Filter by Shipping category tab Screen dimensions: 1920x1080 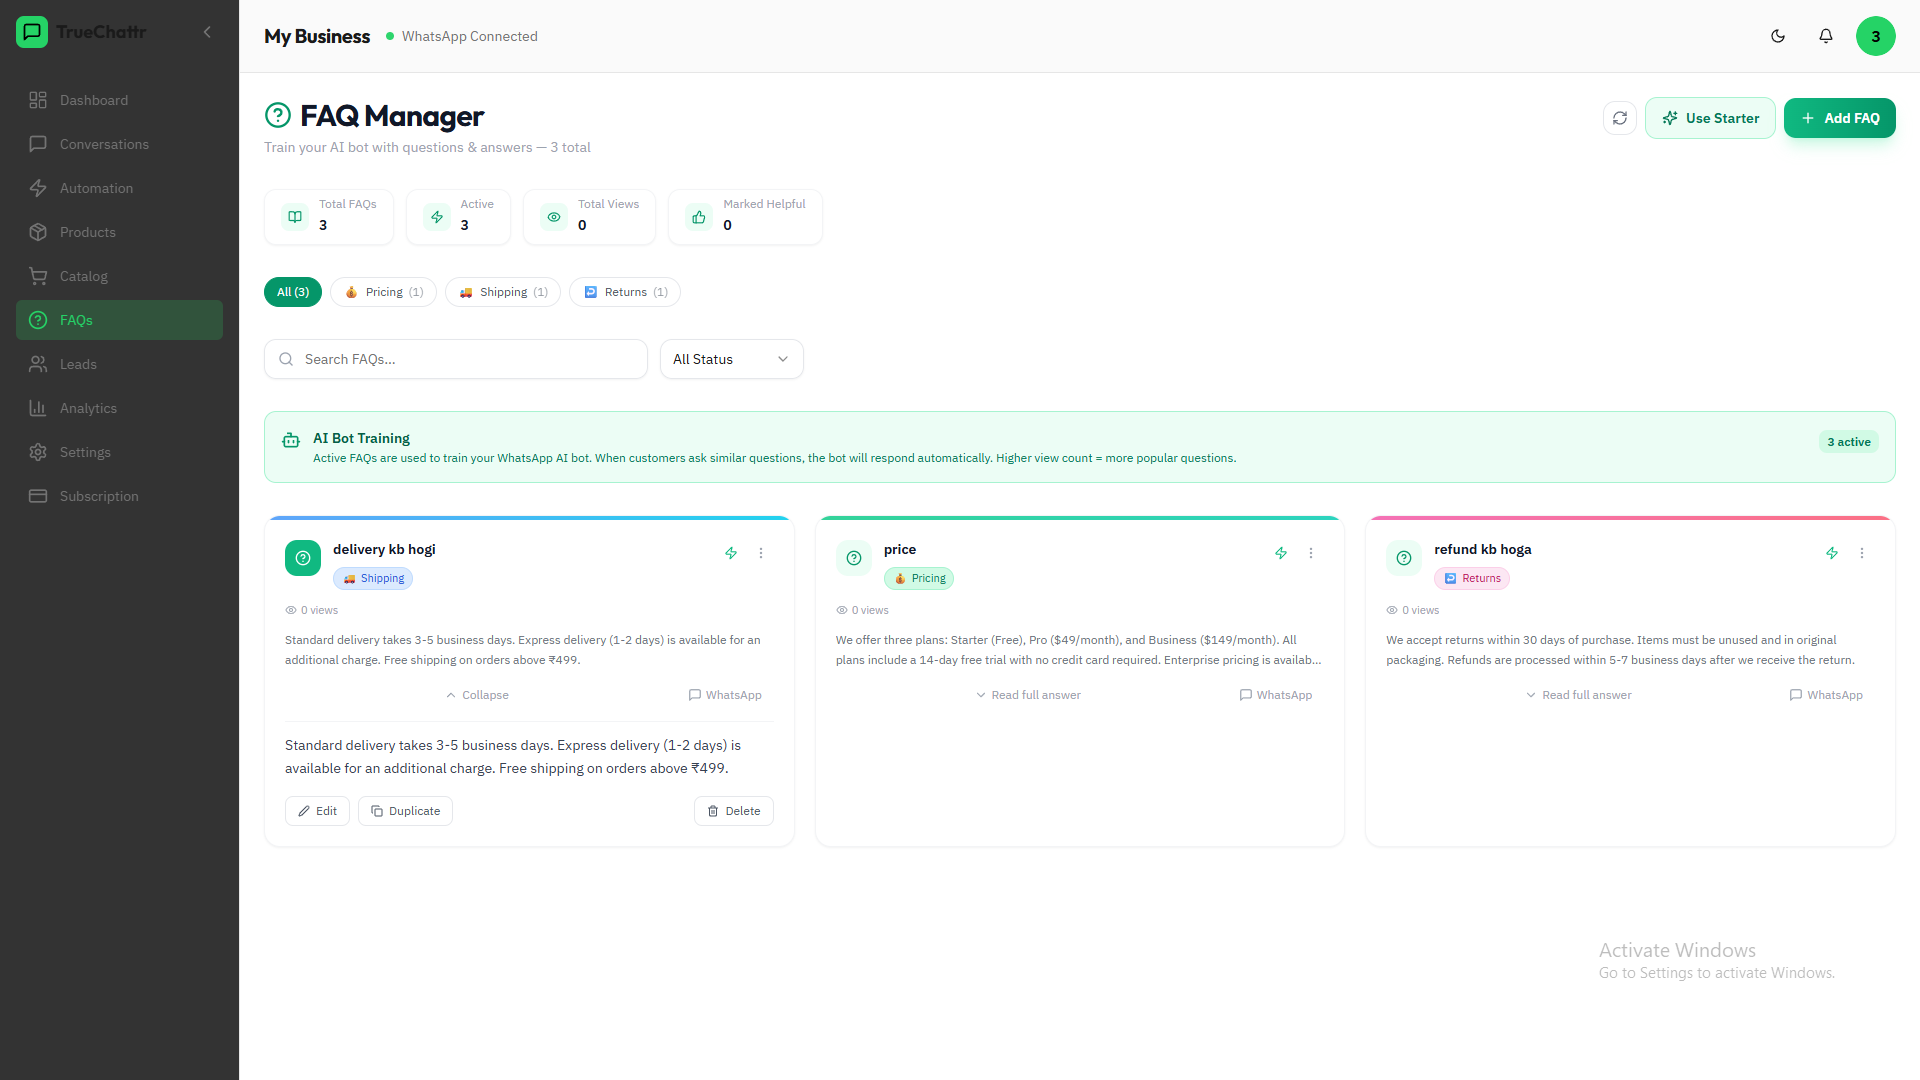click(503, 292)
